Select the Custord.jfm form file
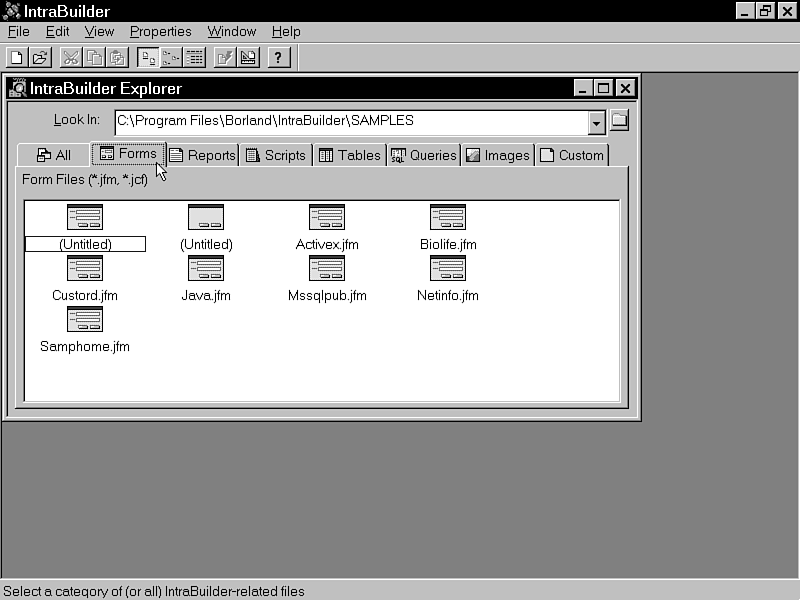The width and height of the screenshot is (800, 600). pyautogui.click(x=84, y=269)
